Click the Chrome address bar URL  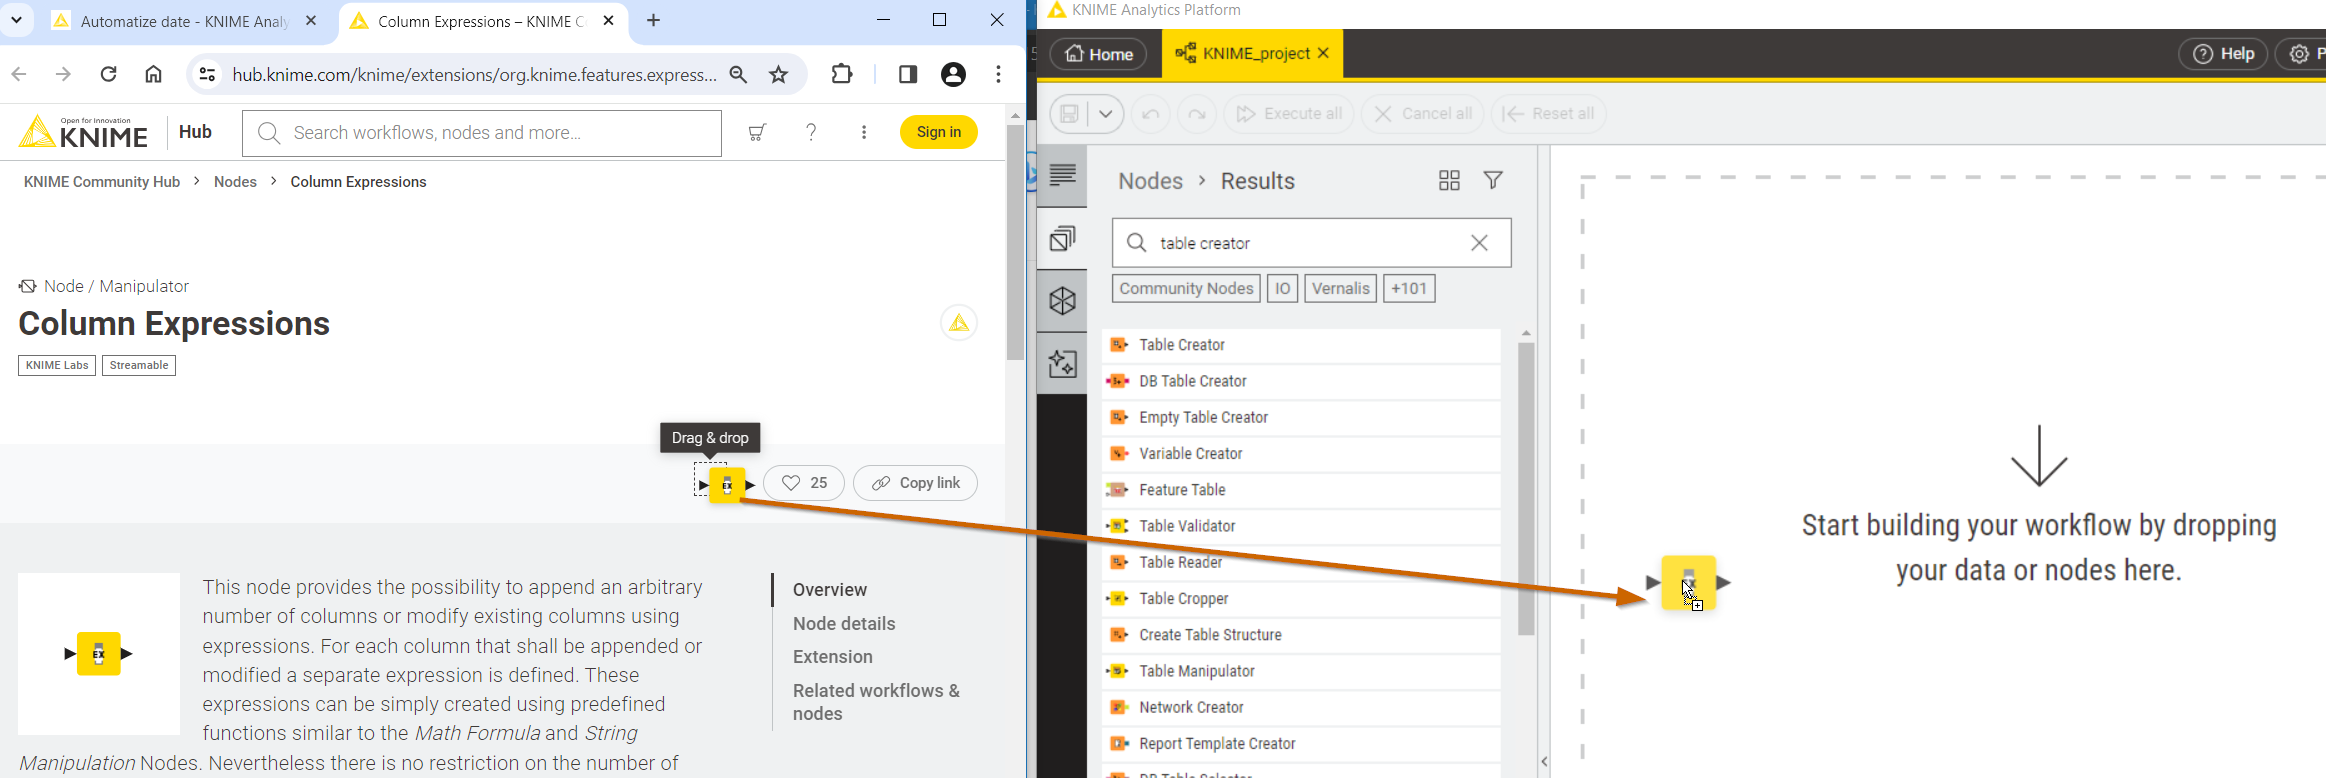point(474,74)
